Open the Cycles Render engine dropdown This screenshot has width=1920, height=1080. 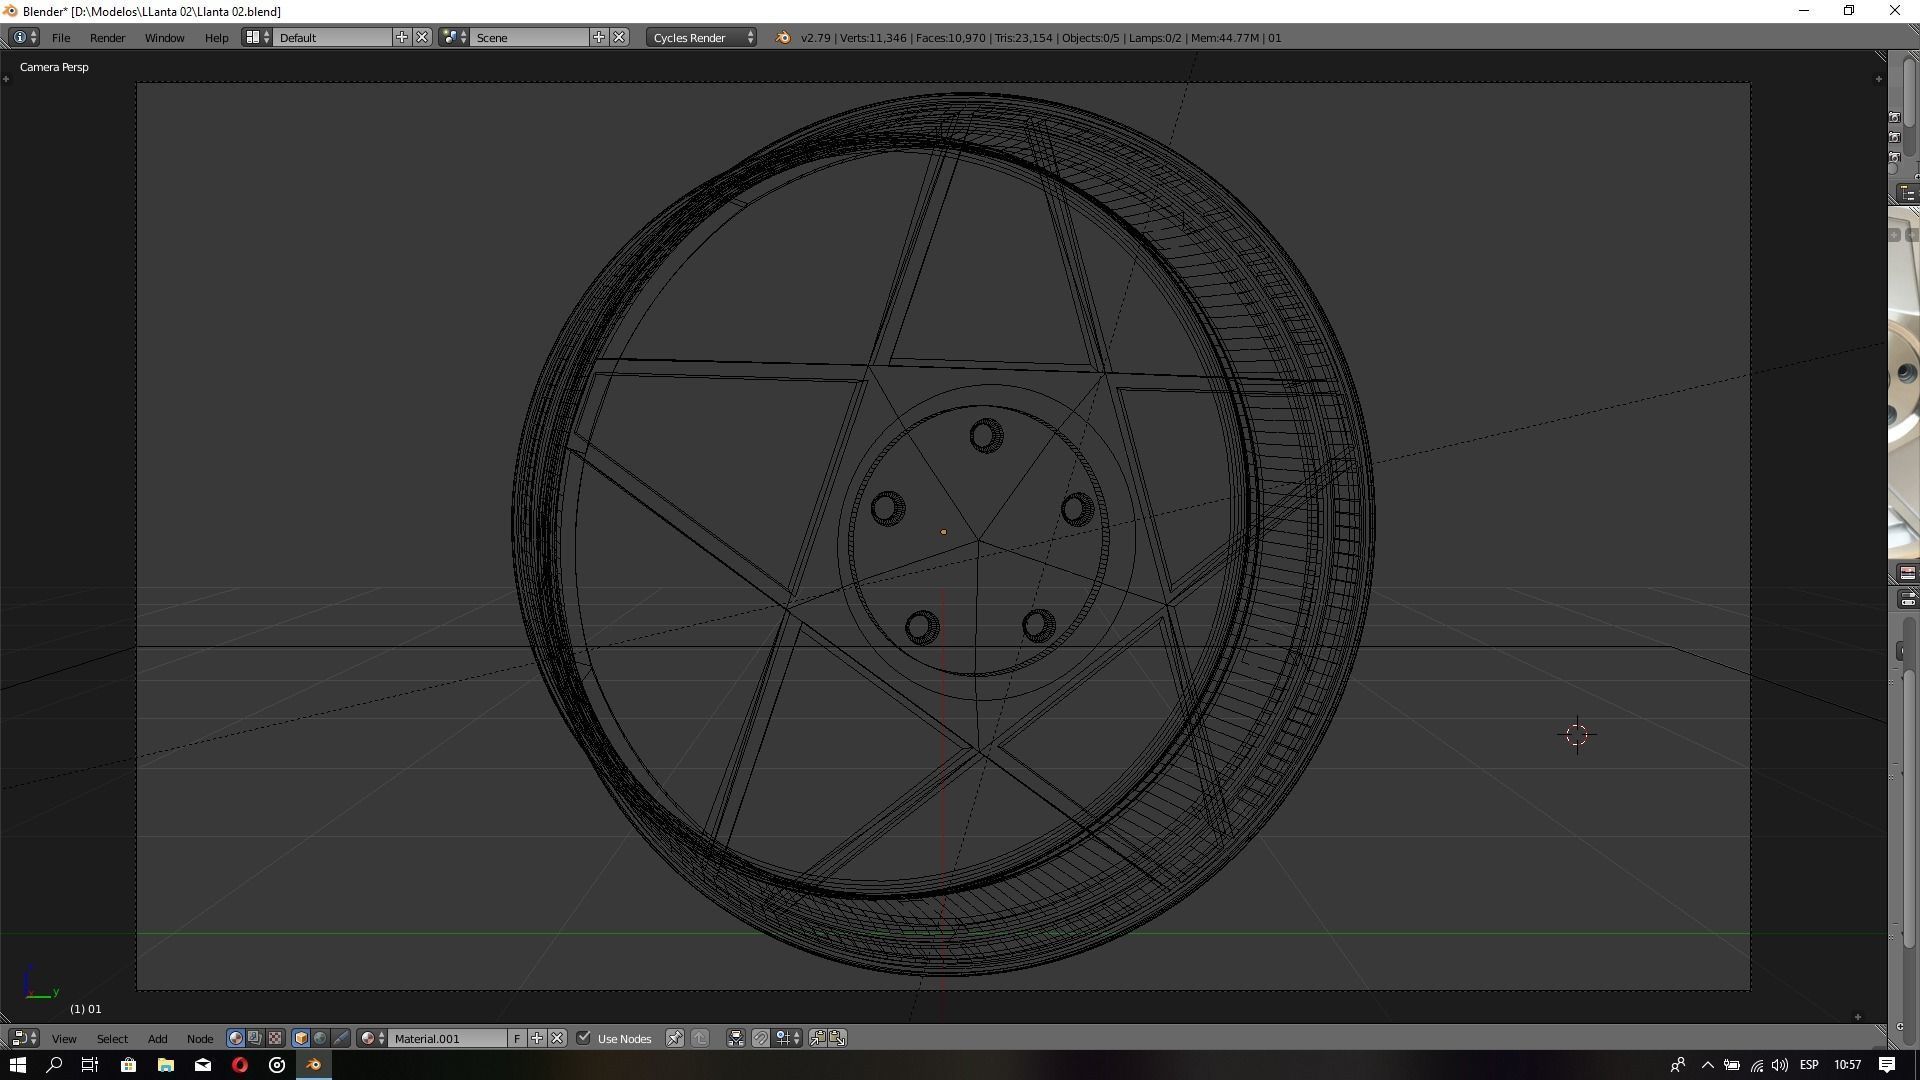coord(702,38)
